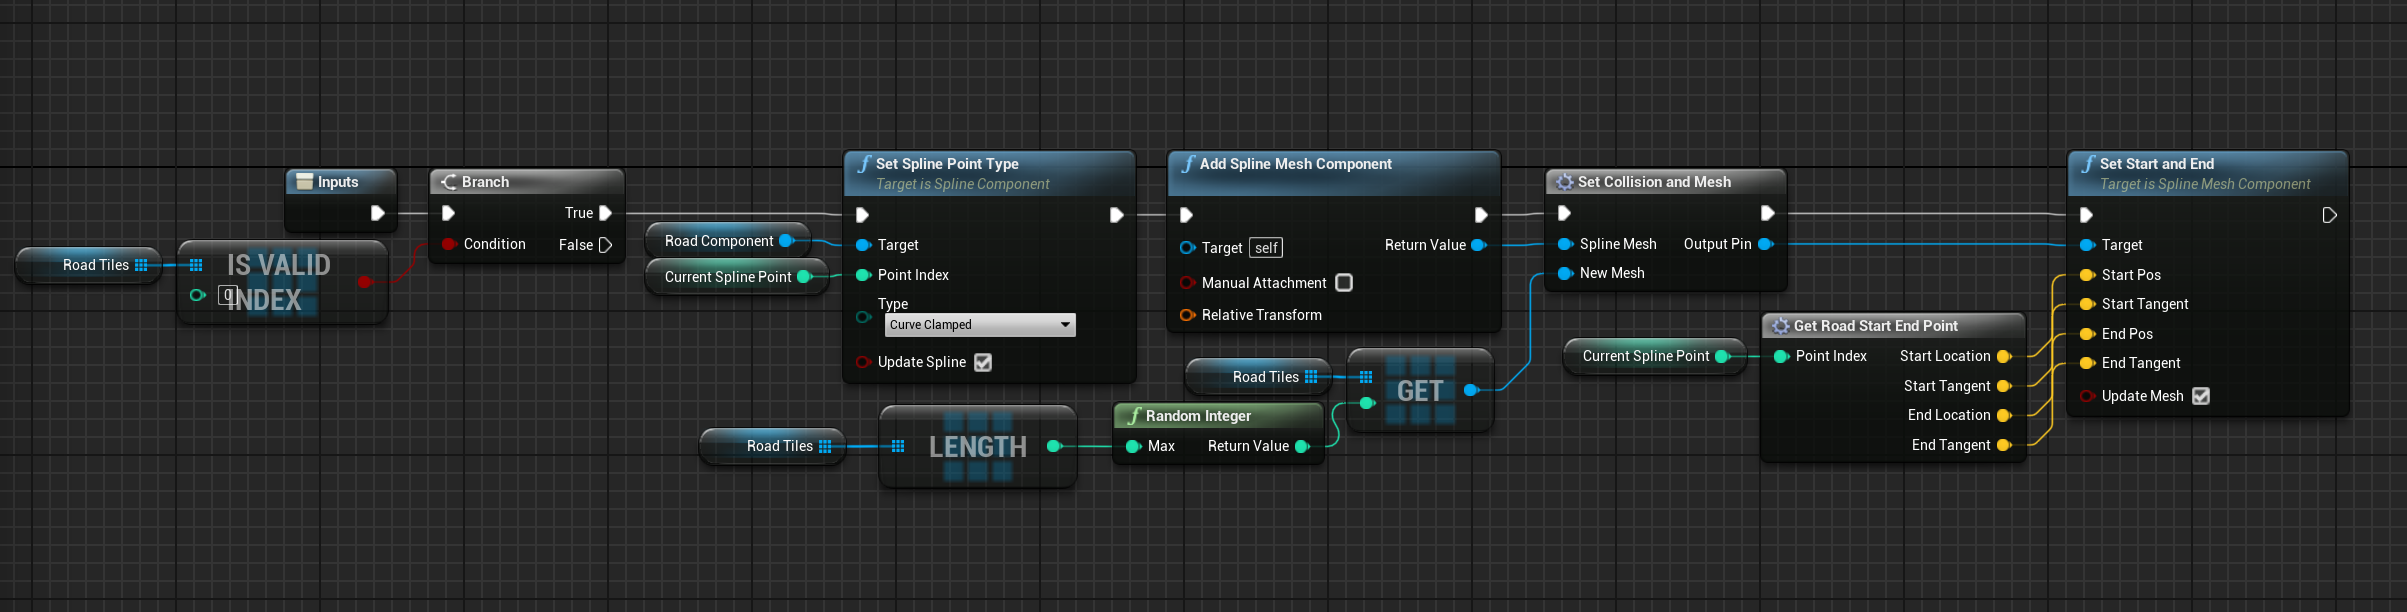
Task: Click the Set Spline Point Type execution output
Action: [1116, 215]
